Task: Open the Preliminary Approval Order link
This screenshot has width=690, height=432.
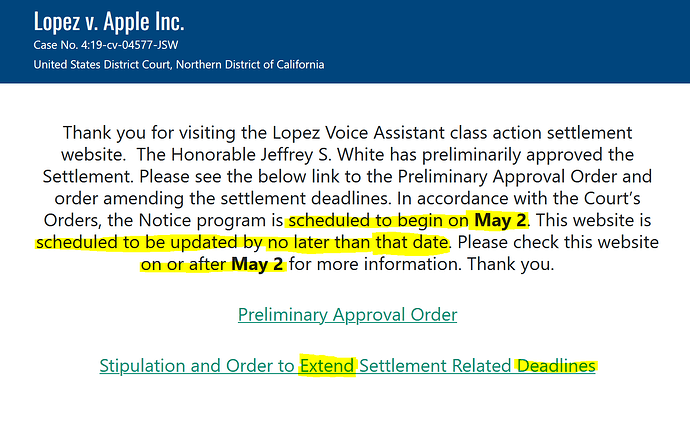Action: (347, 315)
